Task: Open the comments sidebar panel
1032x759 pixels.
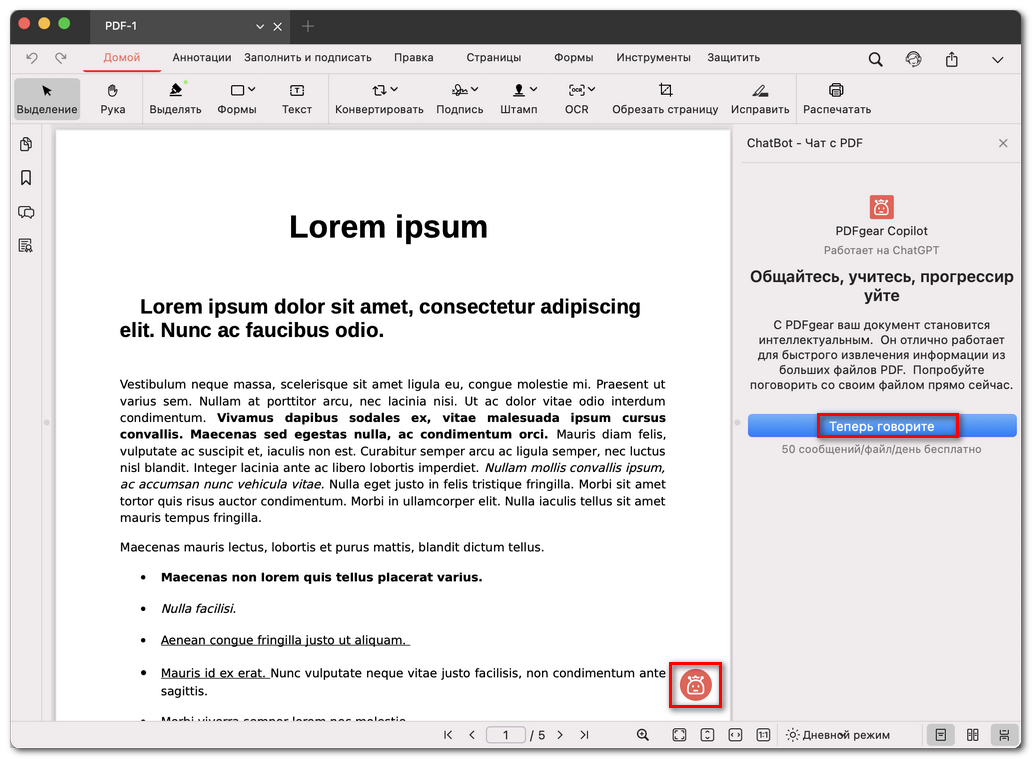Action: click(x=26, y=212)
